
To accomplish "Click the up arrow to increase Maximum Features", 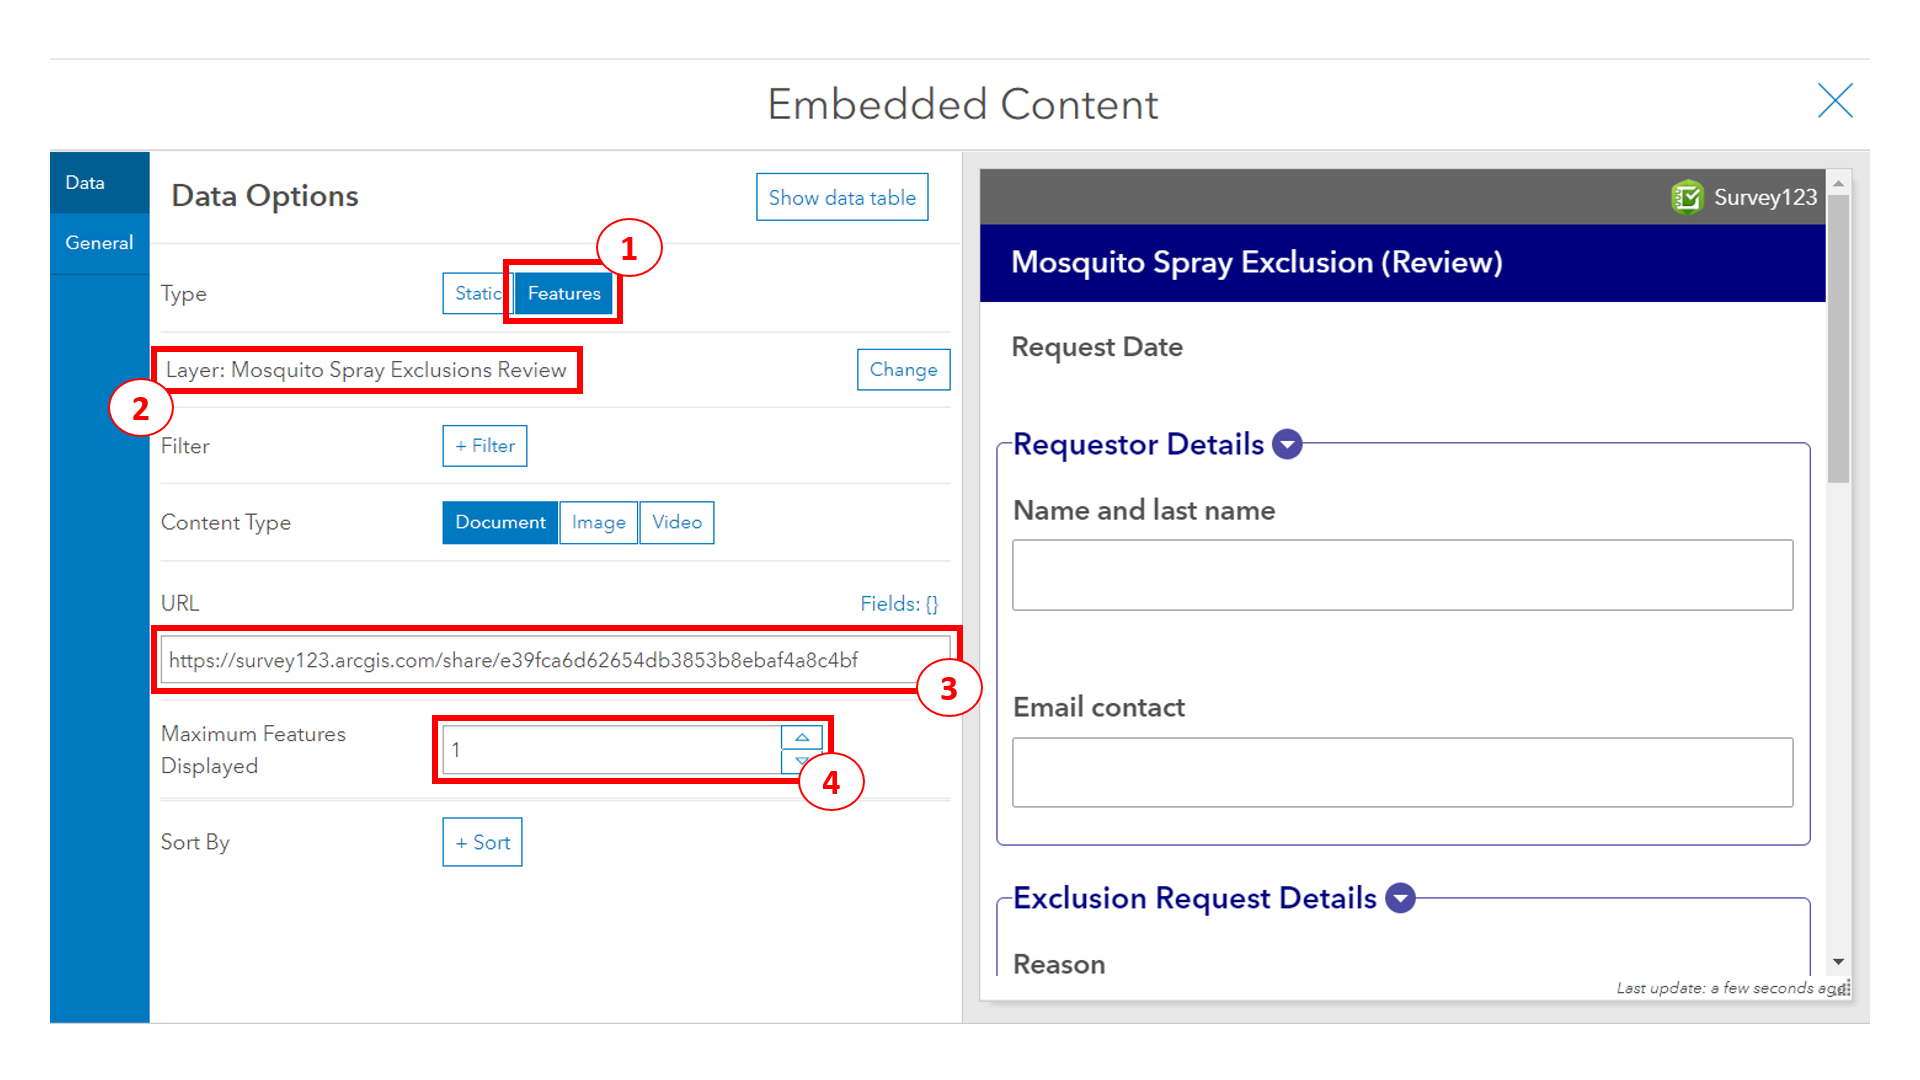I will pos(800,737).
